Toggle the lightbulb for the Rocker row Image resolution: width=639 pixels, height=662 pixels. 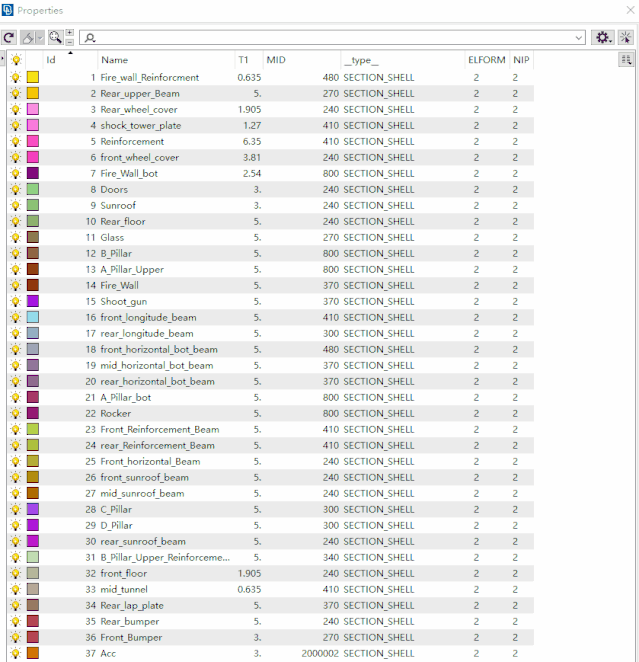pos(16,414)
